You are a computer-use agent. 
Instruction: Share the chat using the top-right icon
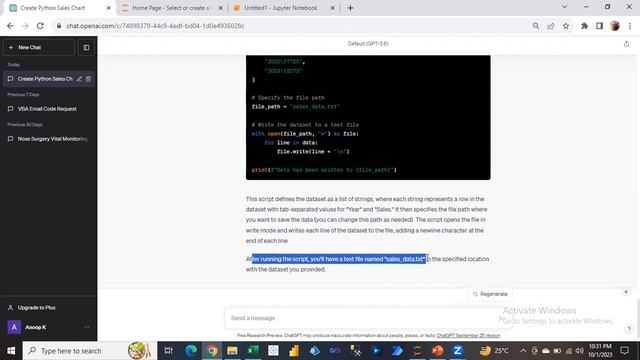coord(626,44)
